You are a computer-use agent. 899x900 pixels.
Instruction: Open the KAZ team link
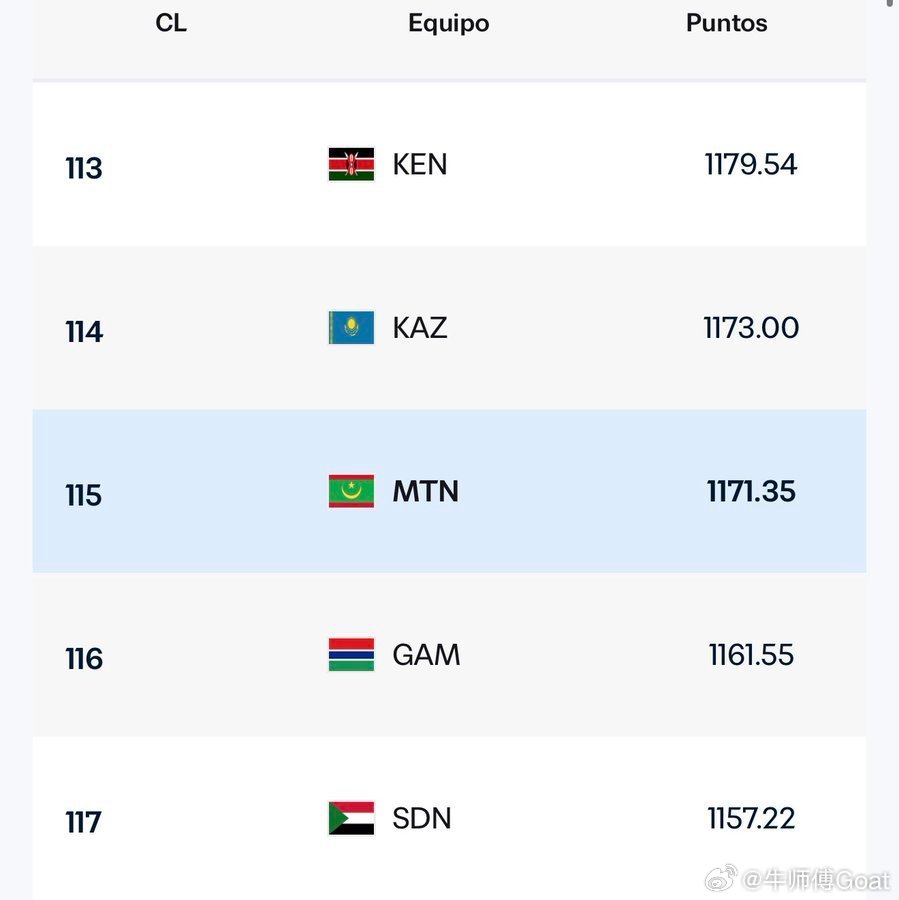point(420,328)
